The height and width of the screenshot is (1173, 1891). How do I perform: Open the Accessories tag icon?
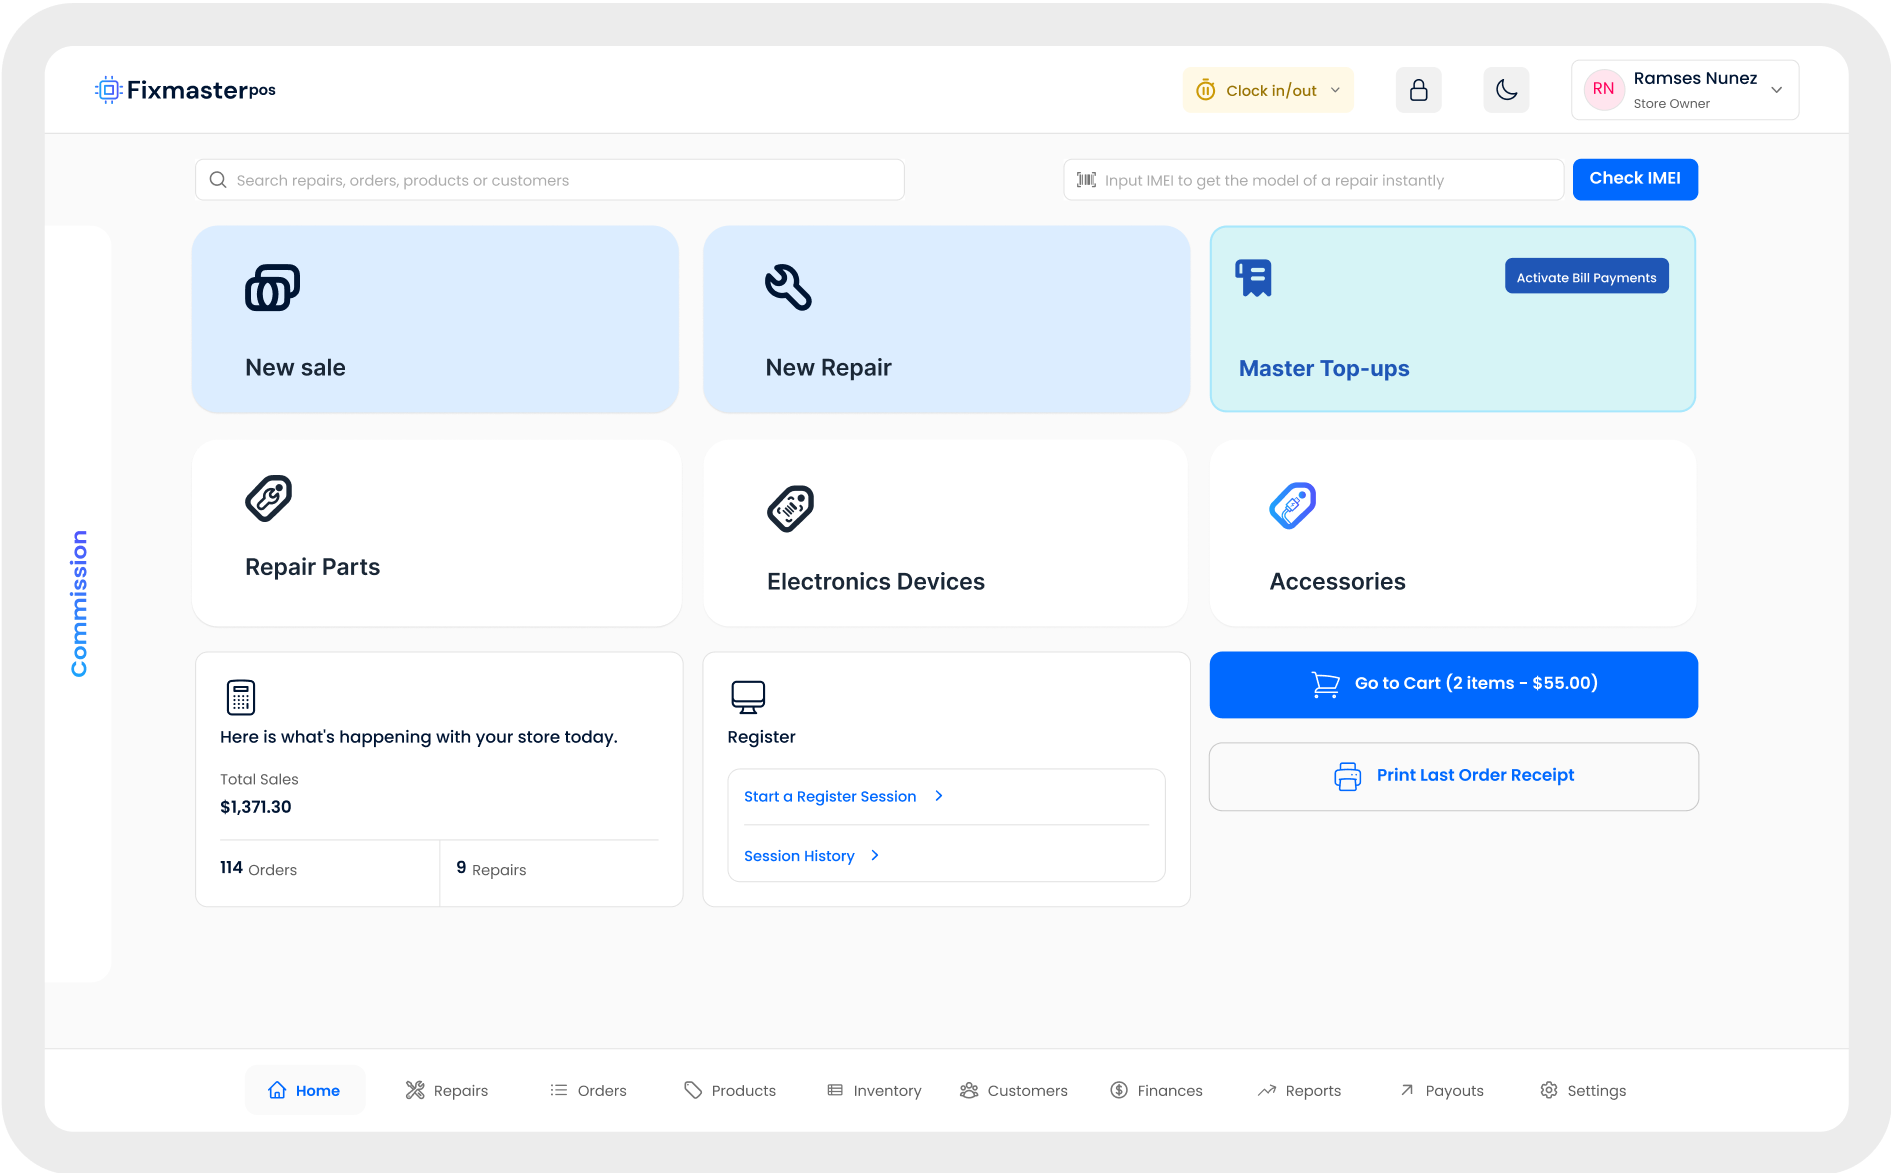click(x=1292, y=506)
